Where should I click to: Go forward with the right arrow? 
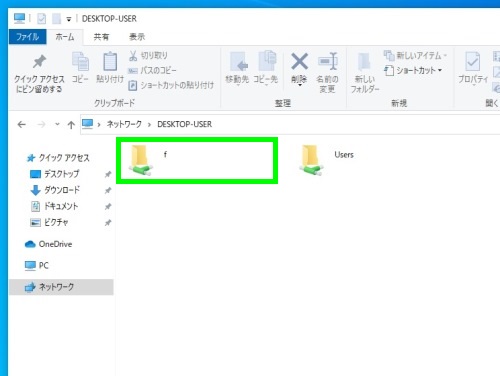(x=41, y=125)
